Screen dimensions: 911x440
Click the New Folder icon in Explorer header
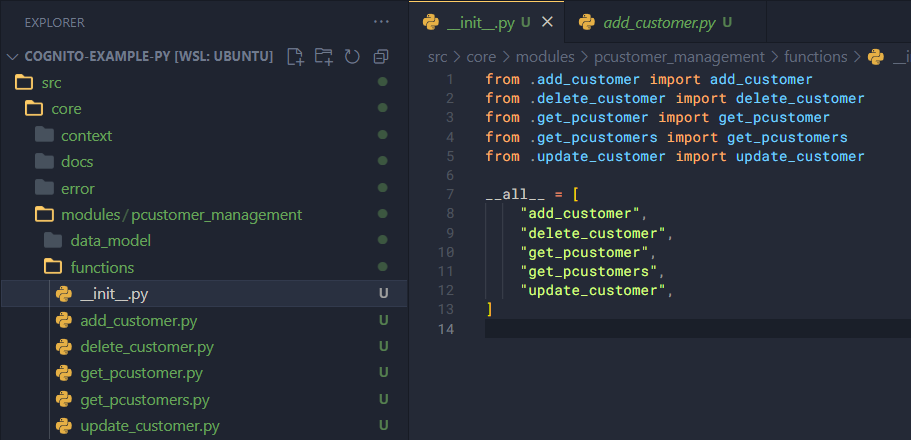(x=323, y=56)
